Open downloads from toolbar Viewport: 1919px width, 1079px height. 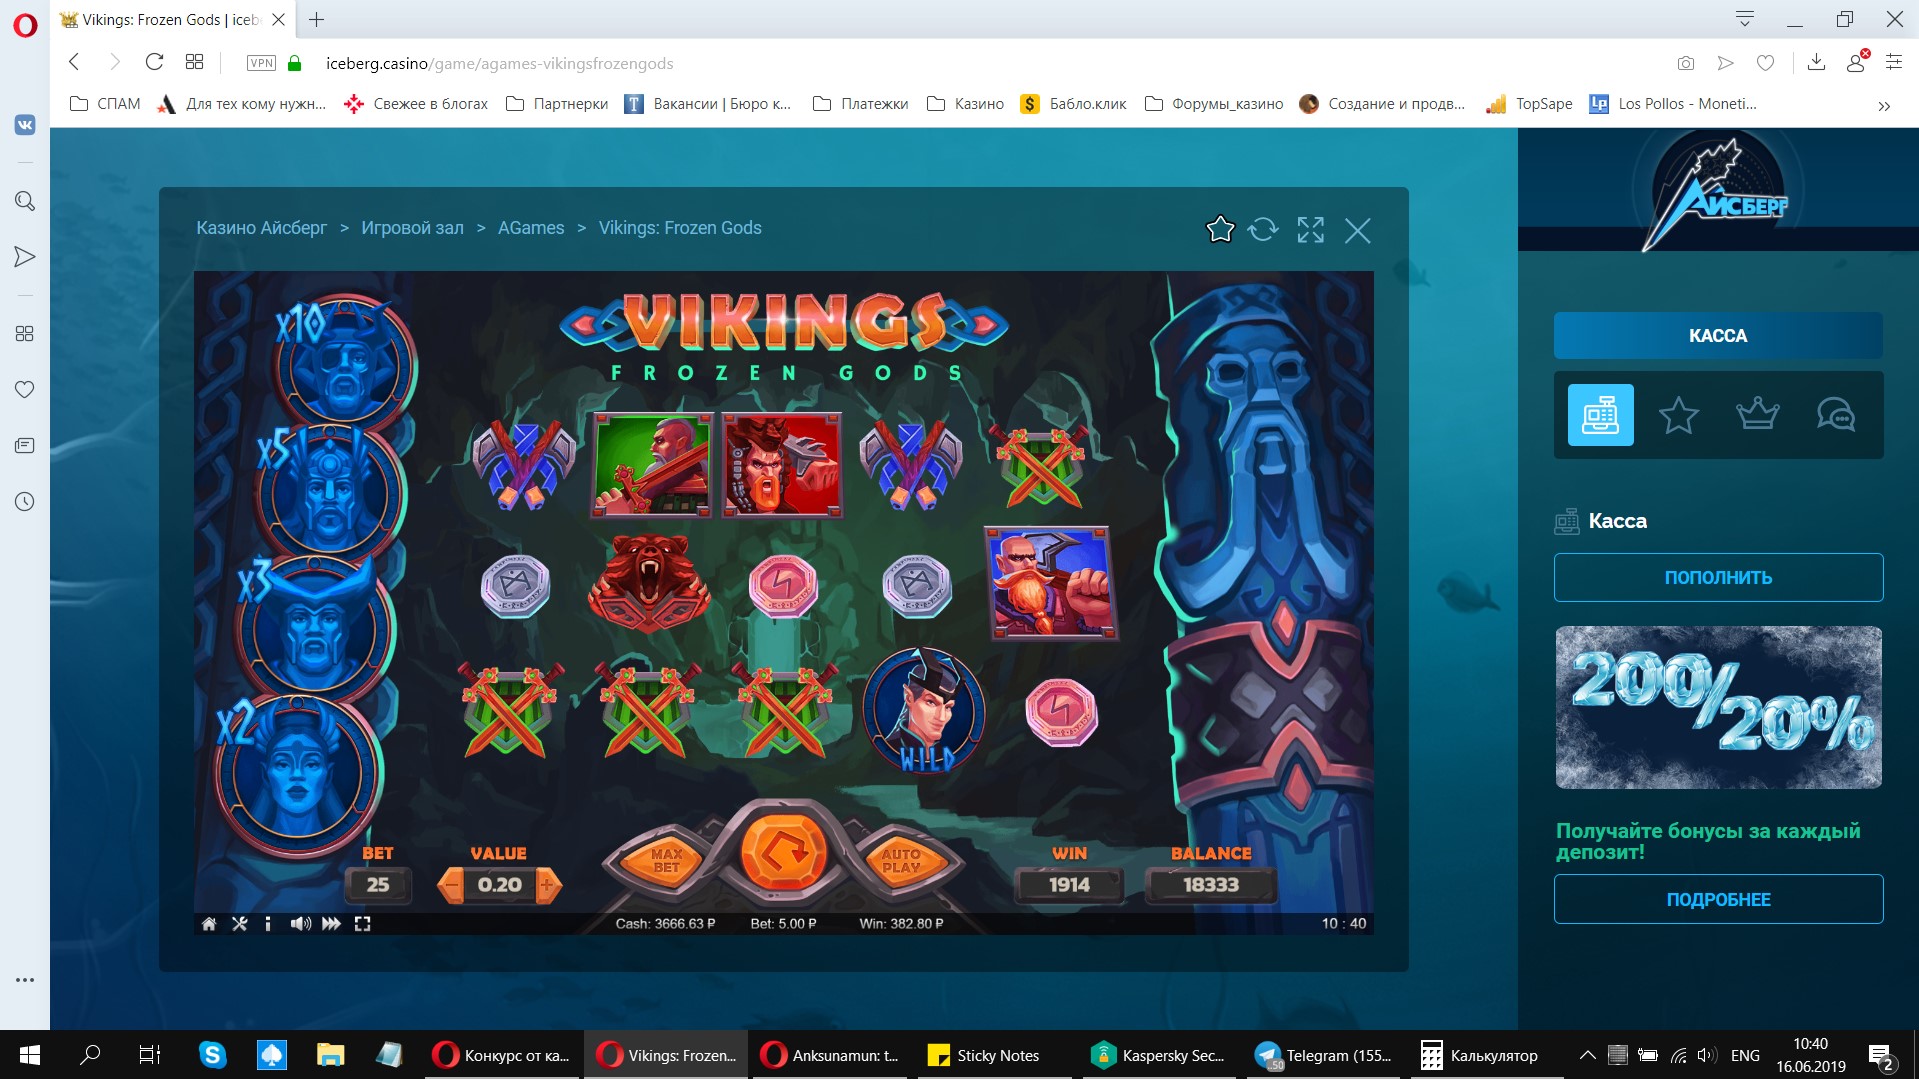point(1816,62)
